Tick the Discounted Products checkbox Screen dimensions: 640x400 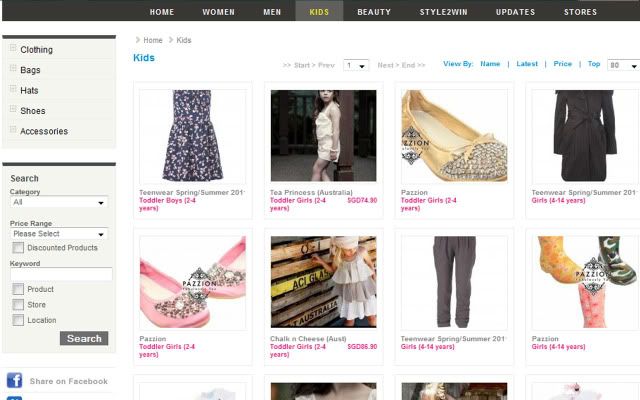coord(18,248)
